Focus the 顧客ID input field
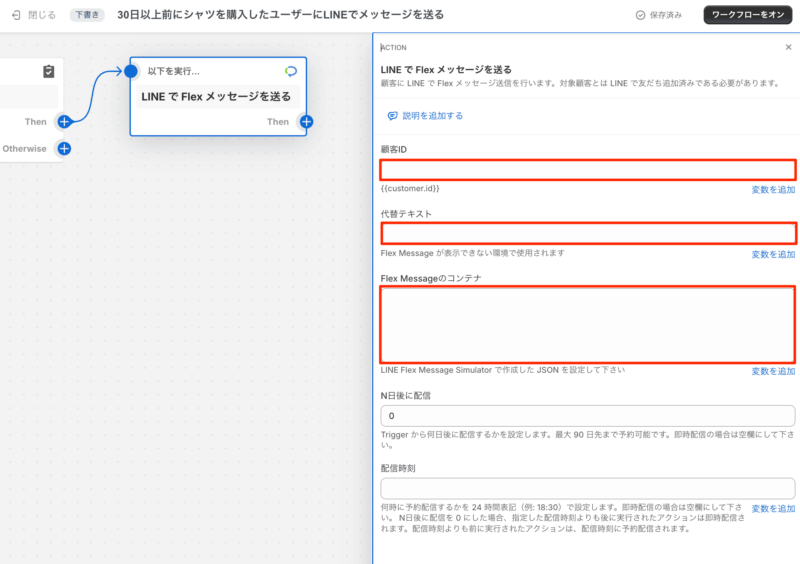800x564 pixels. [588, 170]
